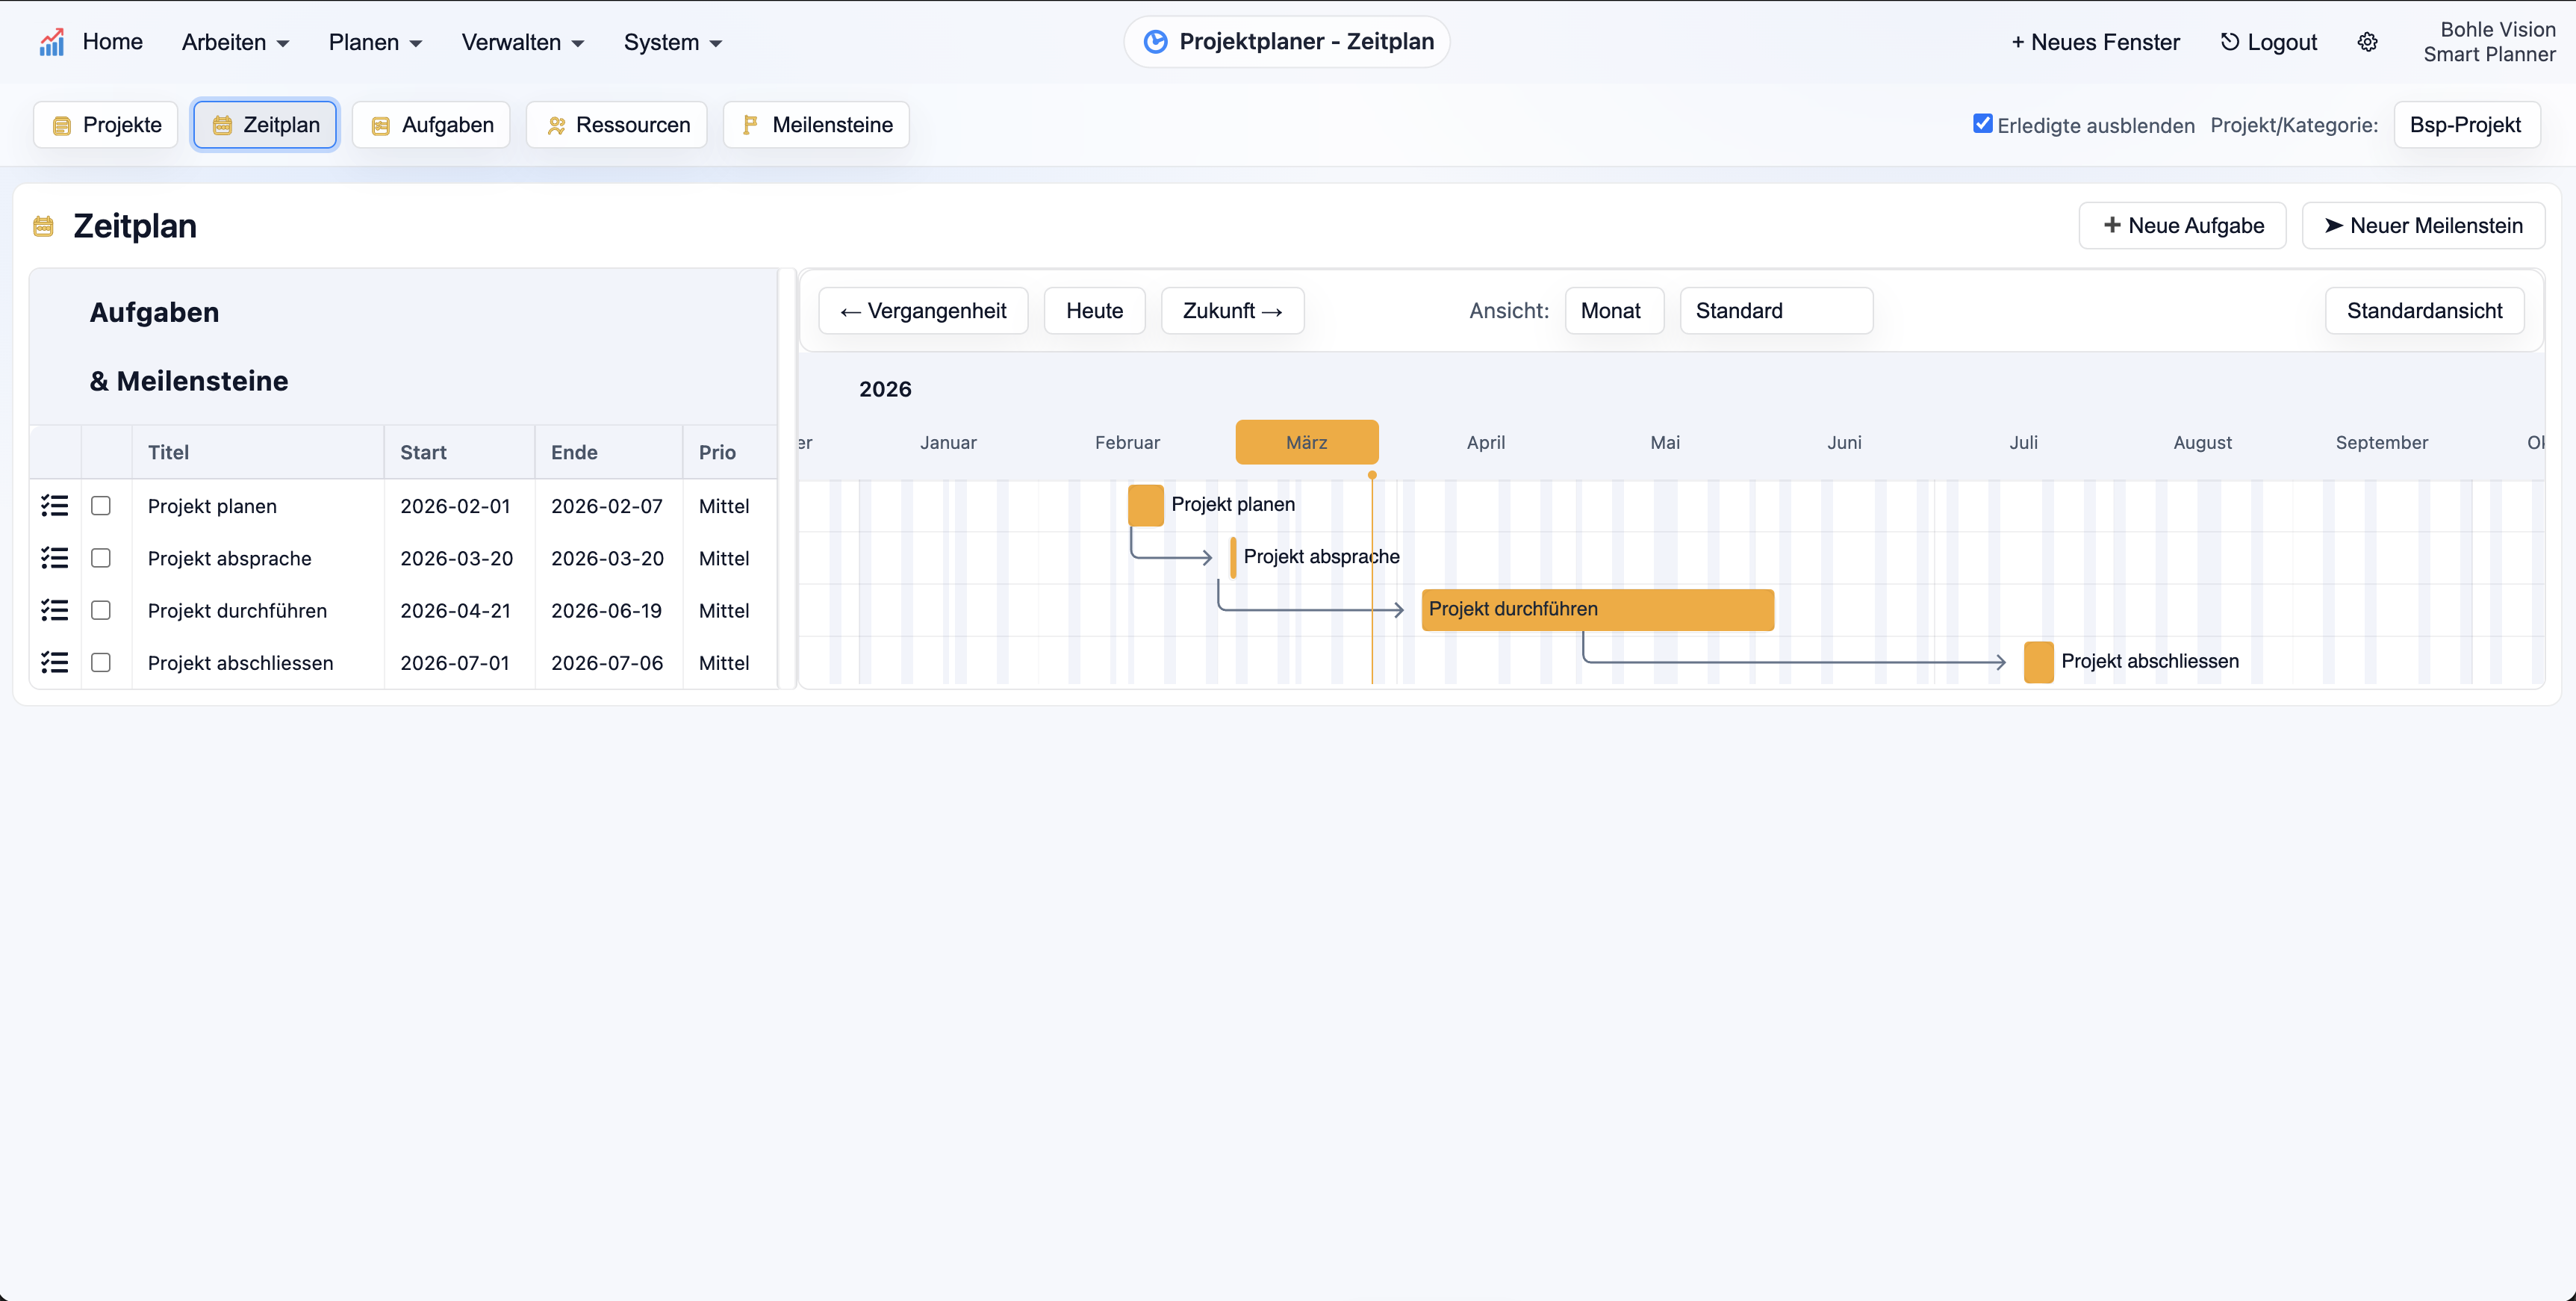Screen dimensions: 2576x1301
Task: Switch to the Zeitplan tab
Action: click(264, 124)
